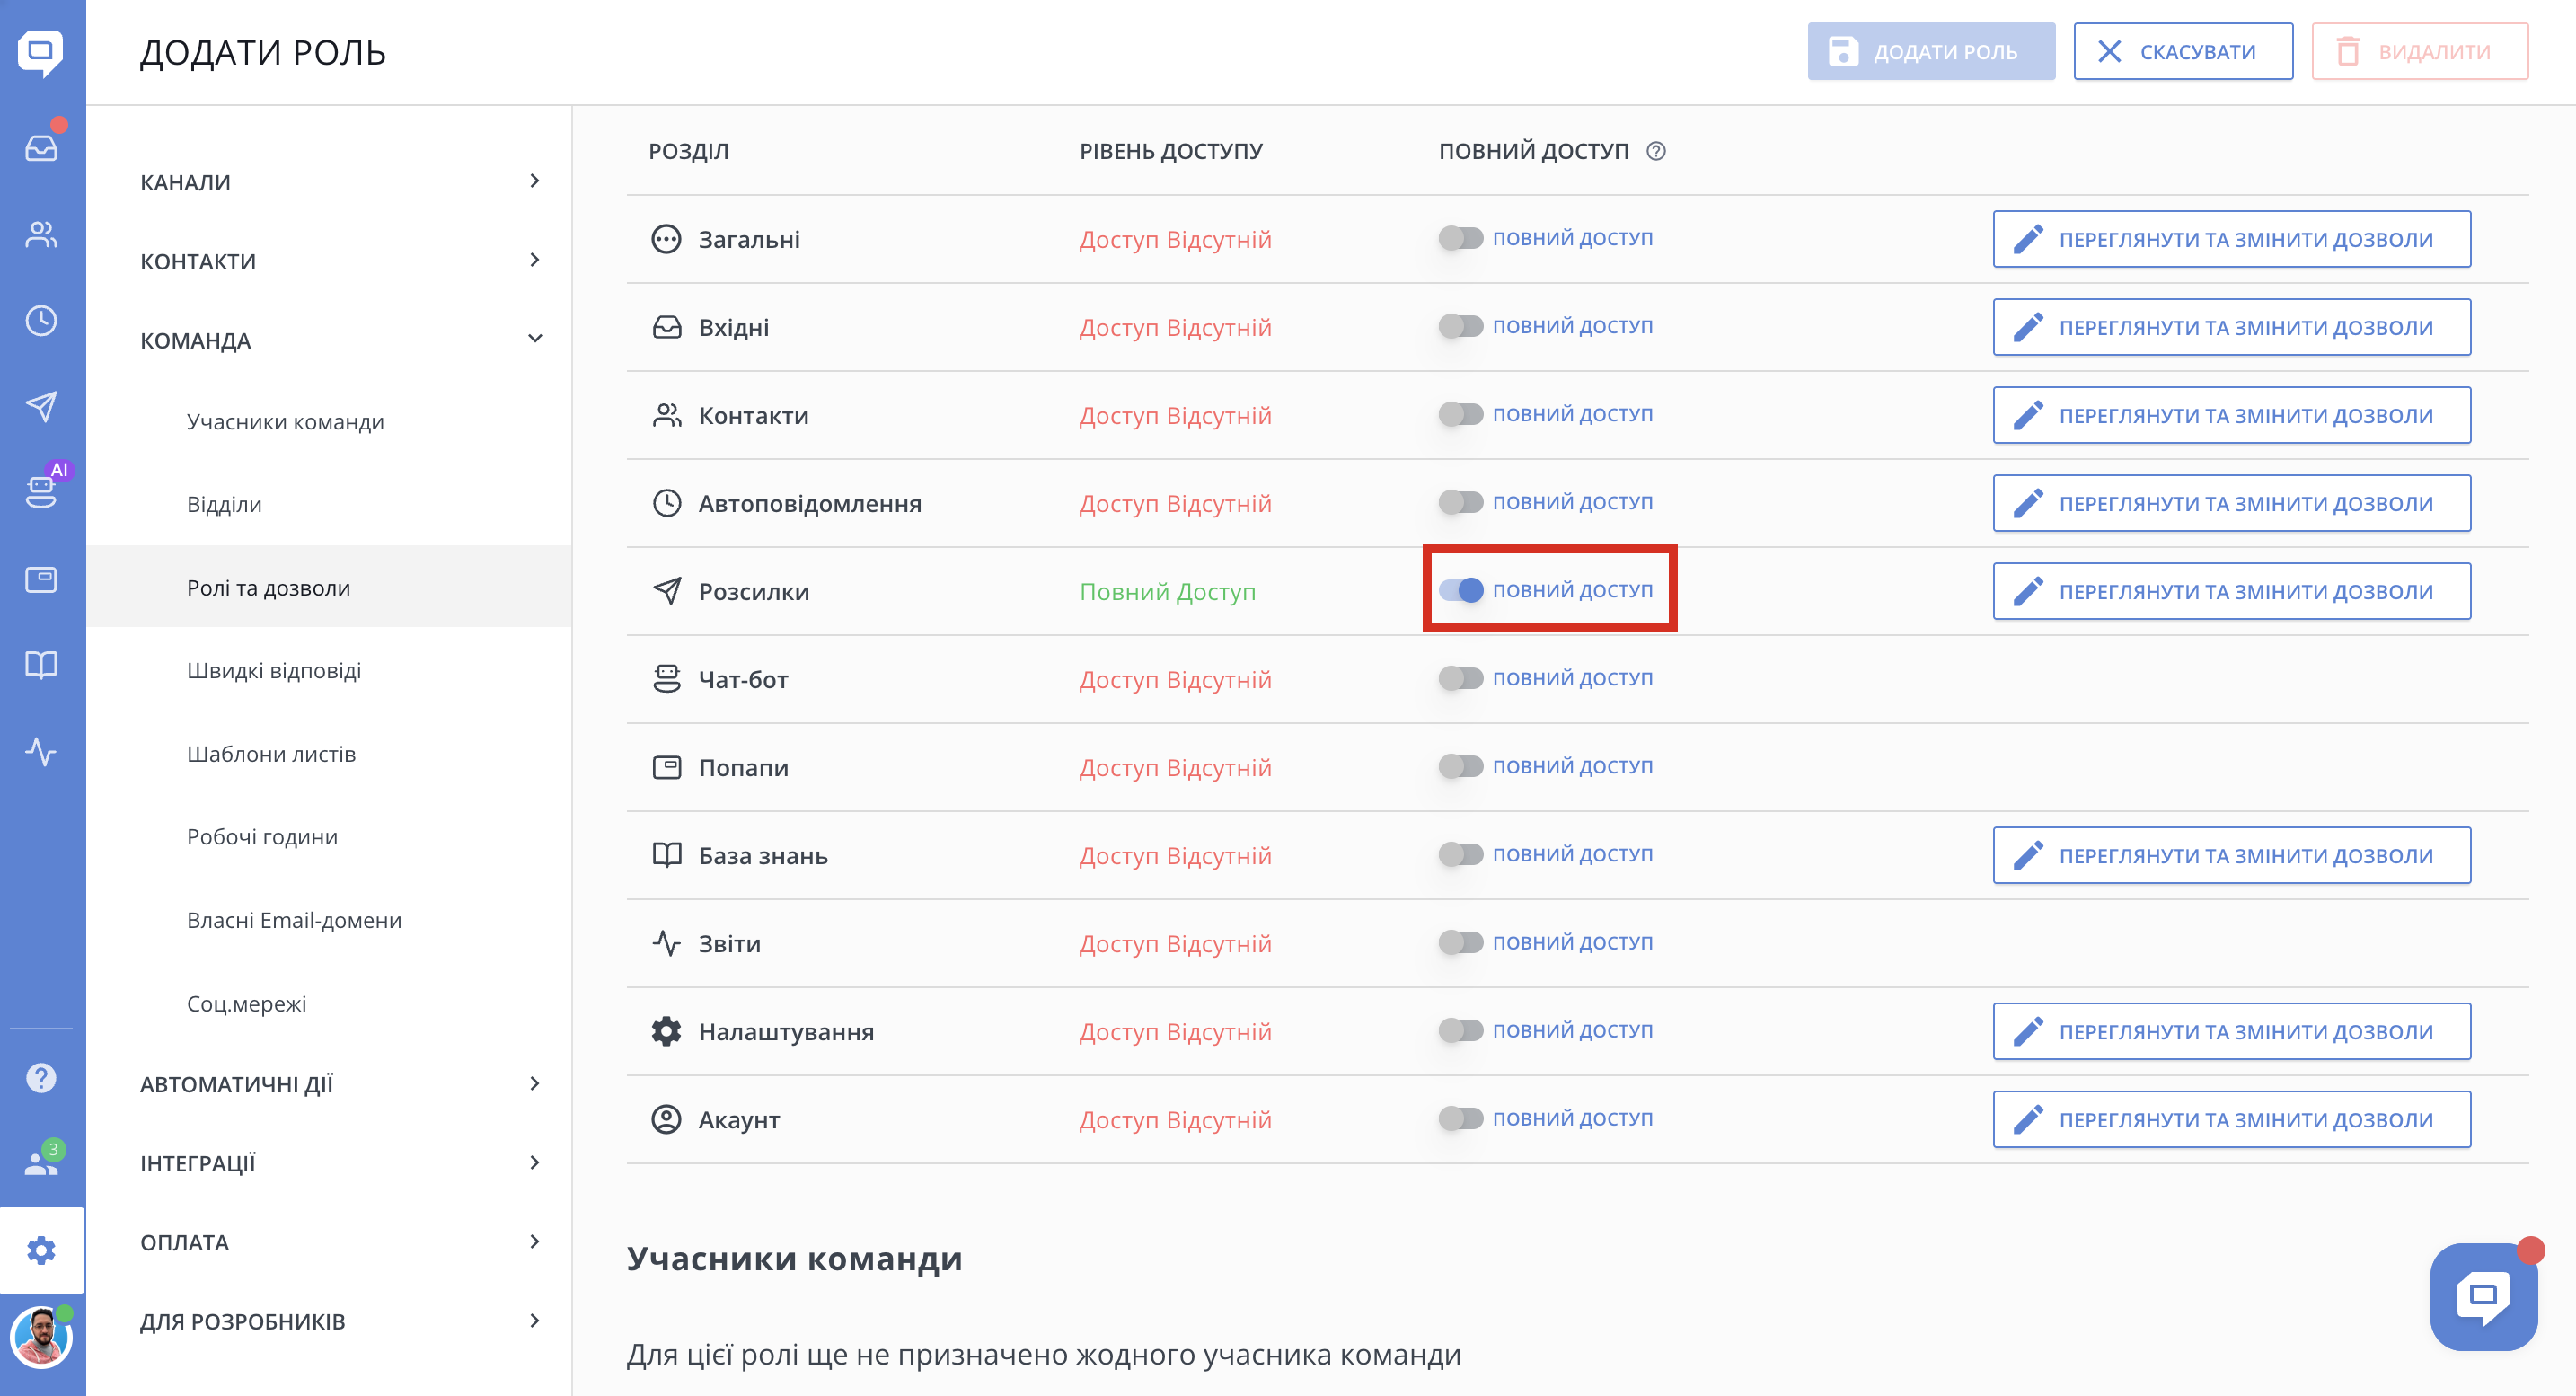Click the contacts people icon in sidebar
The image size is (2576, 1396).
pyautogui.click(x=41, y=234)
